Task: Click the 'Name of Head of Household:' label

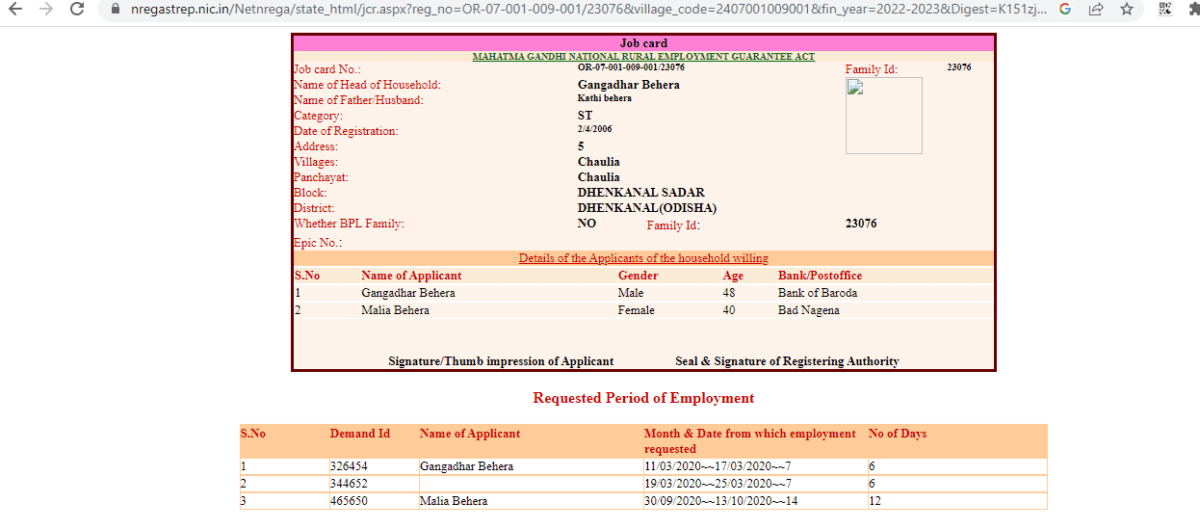Action: 367,85
